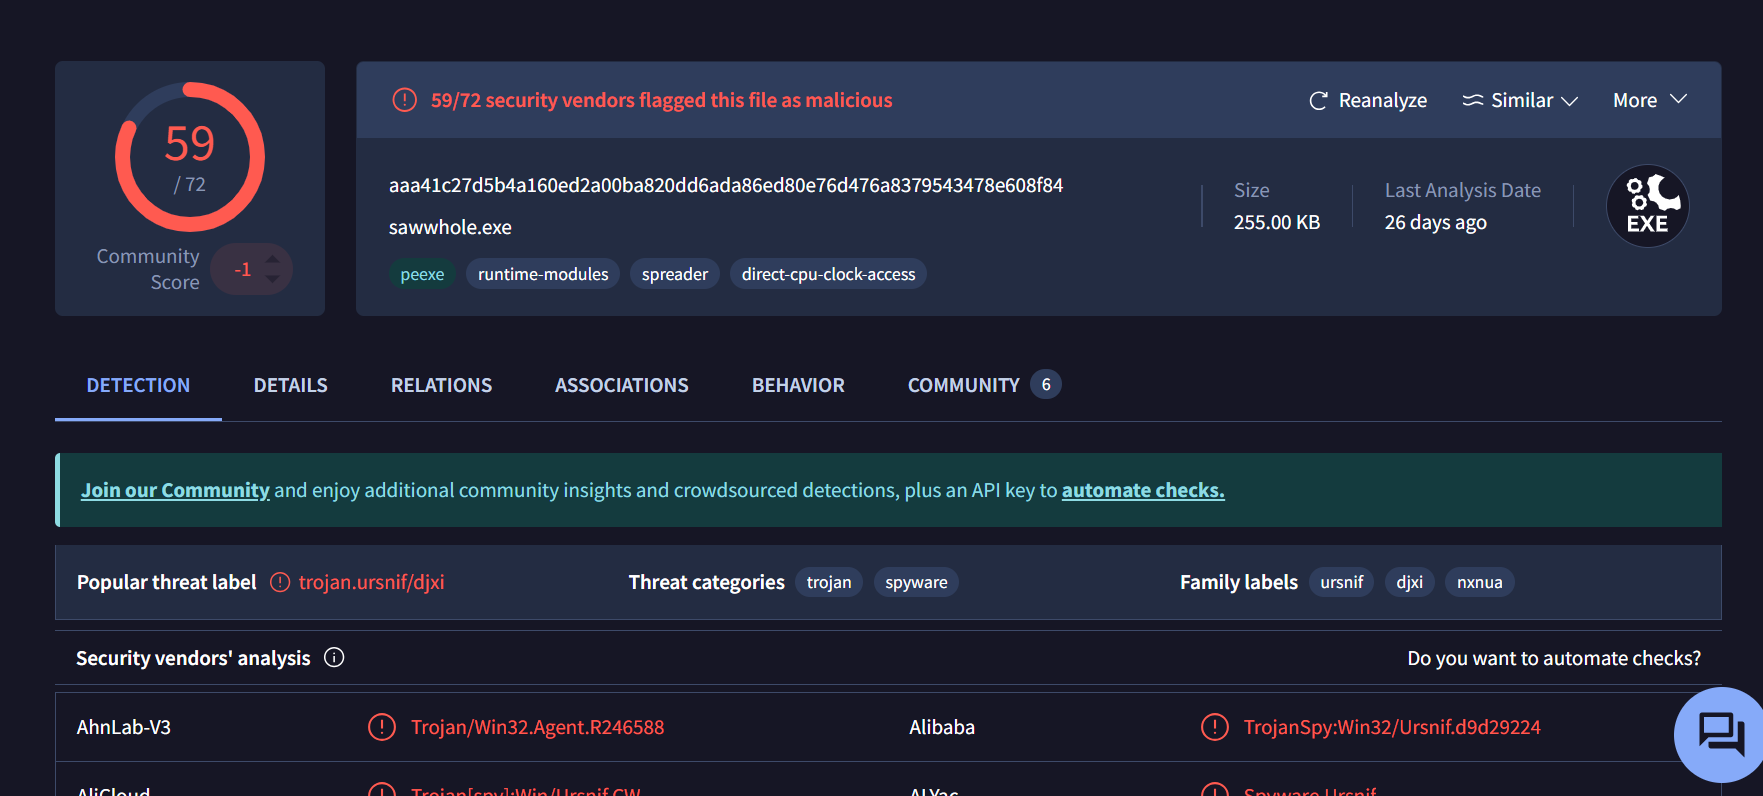Open the BEHAVIOR tab
Image resolution: width=1763 pixels, height=796 pixels.
pos(798,385)
